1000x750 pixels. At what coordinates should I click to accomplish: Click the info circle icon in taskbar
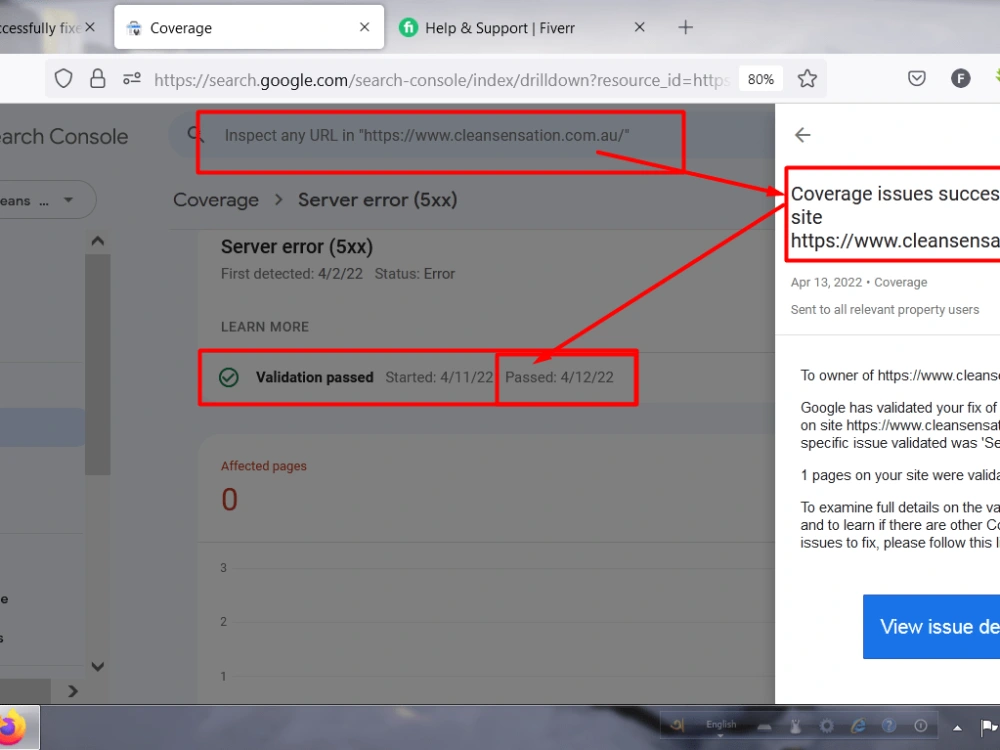point(920,726)
